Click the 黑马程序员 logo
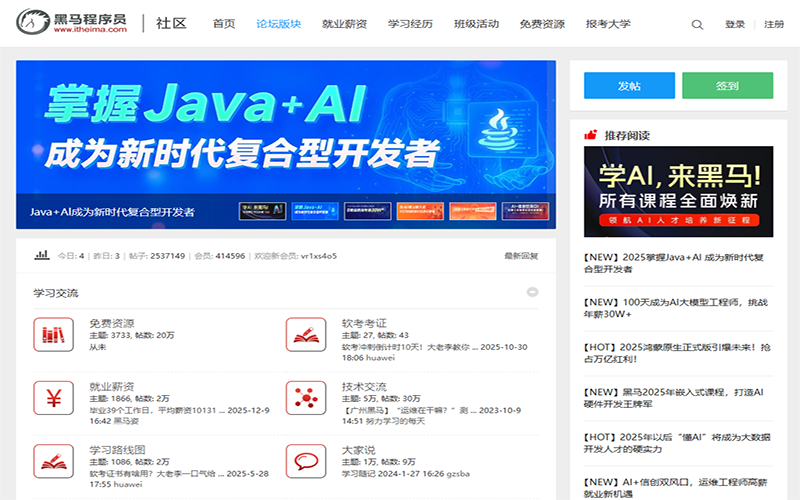This screenshot has height=500, width=800. point(71,24)
